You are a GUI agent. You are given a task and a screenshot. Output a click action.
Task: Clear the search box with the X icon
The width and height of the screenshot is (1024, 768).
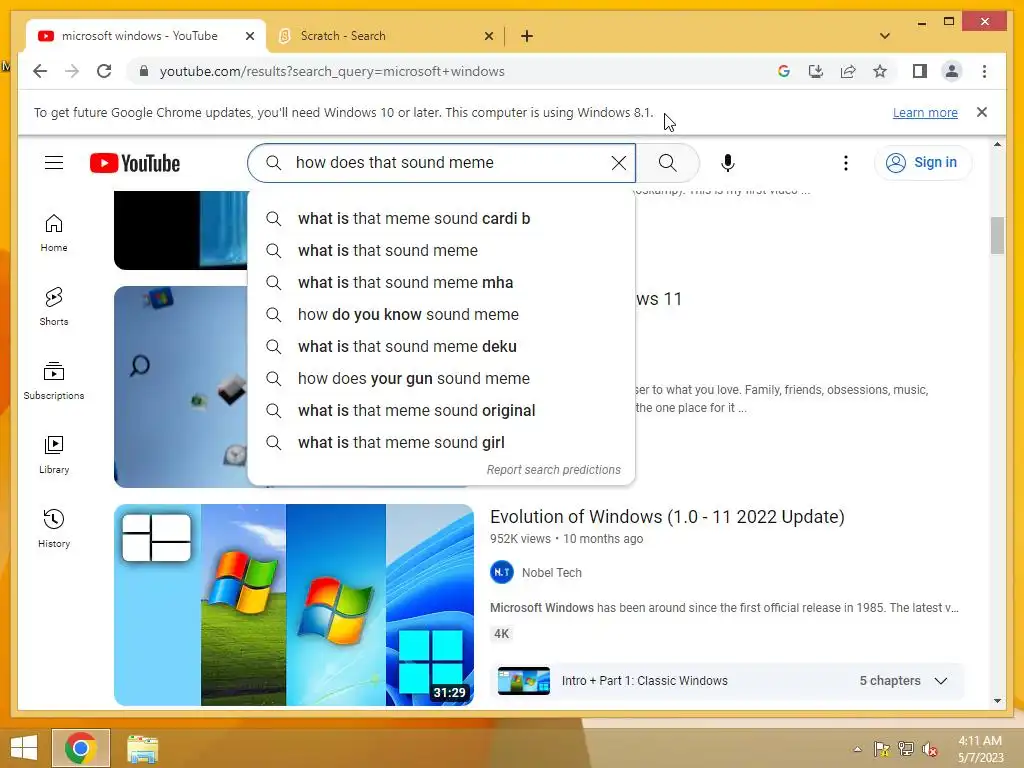(618, 163)
